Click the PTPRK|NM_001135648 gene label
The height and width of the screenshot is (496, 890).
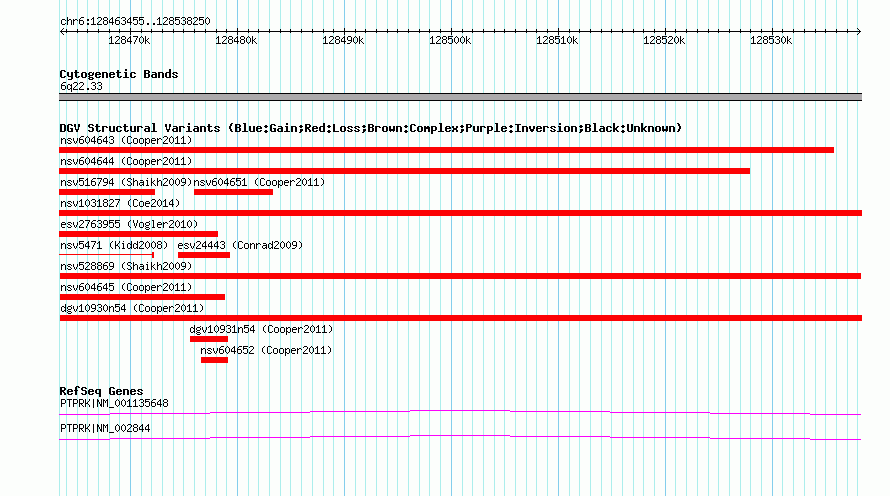[x=114, y=403]
